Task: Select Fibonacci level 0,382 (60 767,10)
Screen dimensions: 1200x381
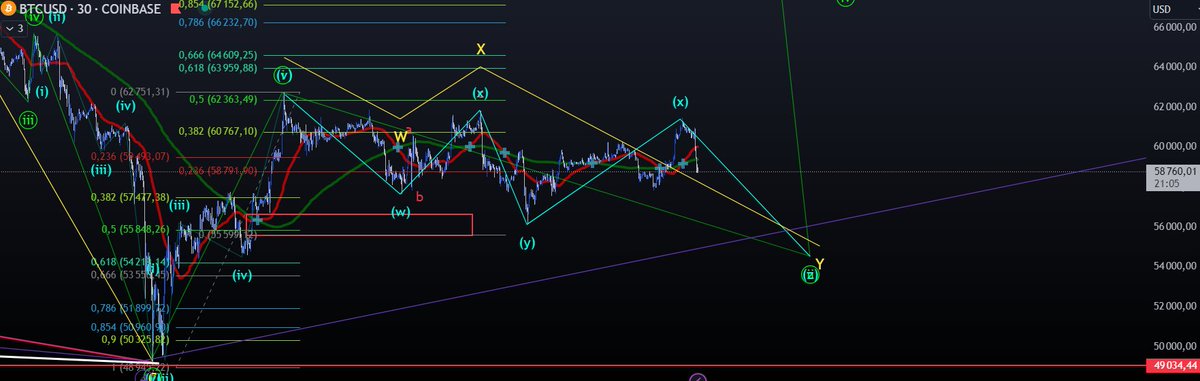Action: (x=218, y=131)
